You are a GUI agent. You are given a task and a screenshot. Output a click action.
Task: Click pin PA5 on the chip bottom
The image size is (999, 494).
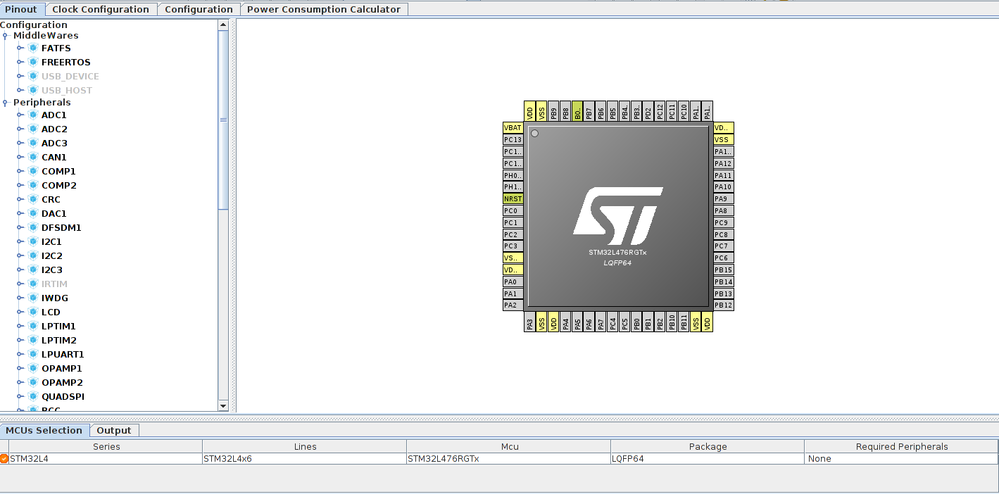point(577,323)
